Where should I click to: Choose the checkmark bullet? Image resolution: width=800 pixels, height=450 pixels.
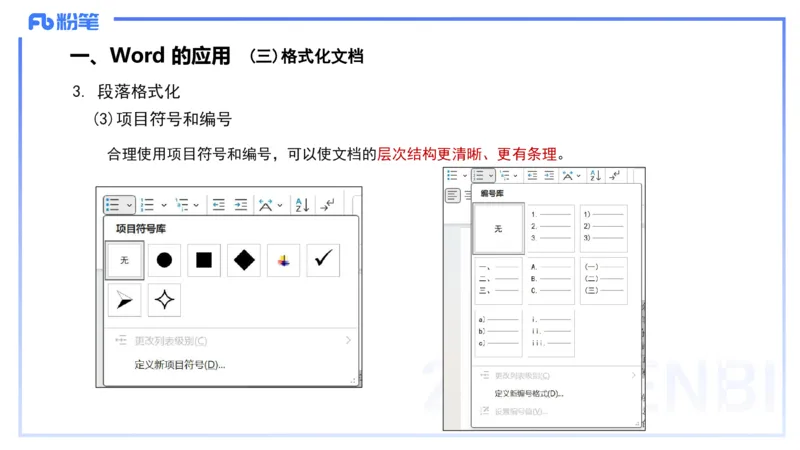click(323, 260)
